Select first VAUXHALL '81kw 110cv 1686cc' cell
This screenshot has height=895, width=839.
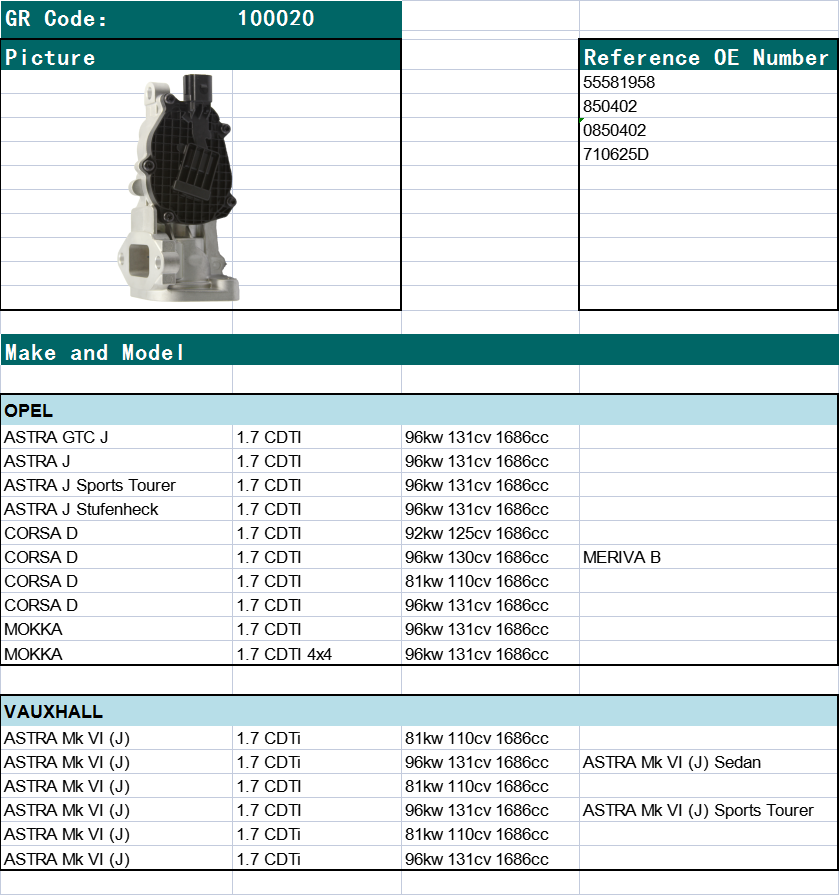point(490,738)
